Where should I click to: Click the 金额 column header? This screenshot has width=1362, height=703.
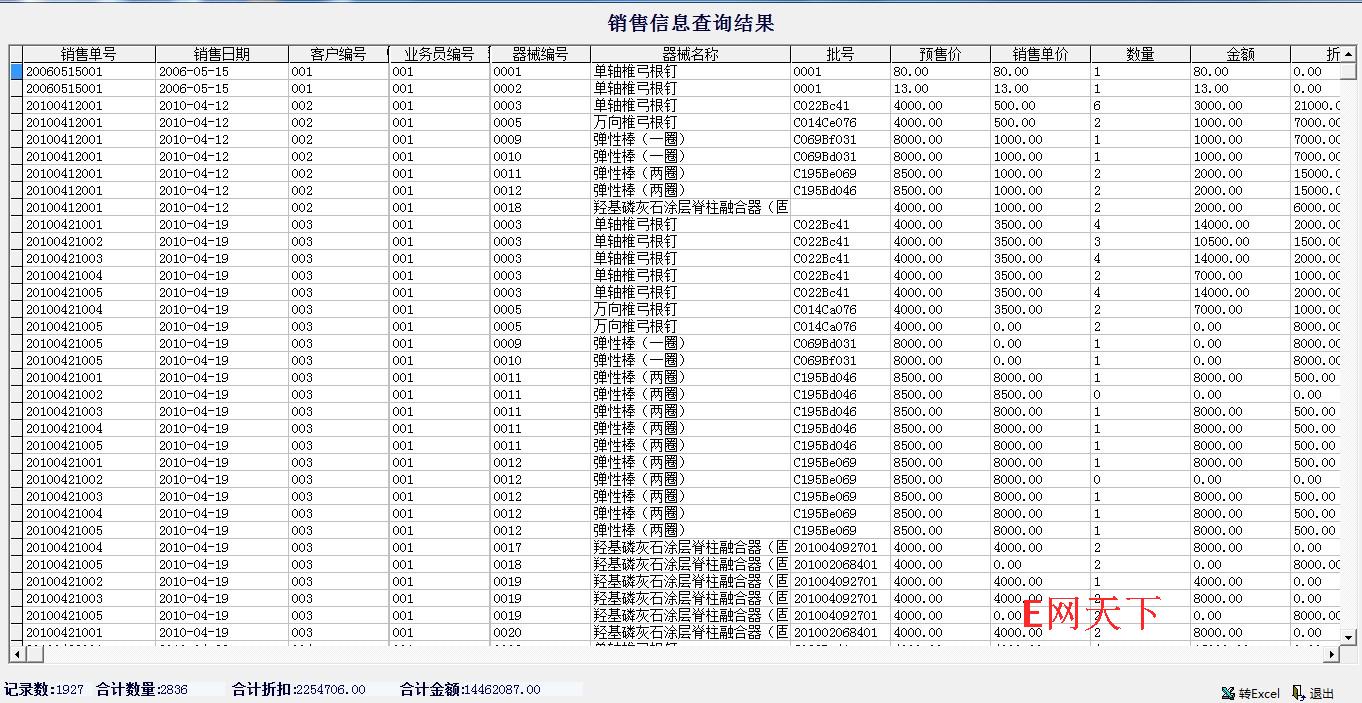pos(1240,54)
